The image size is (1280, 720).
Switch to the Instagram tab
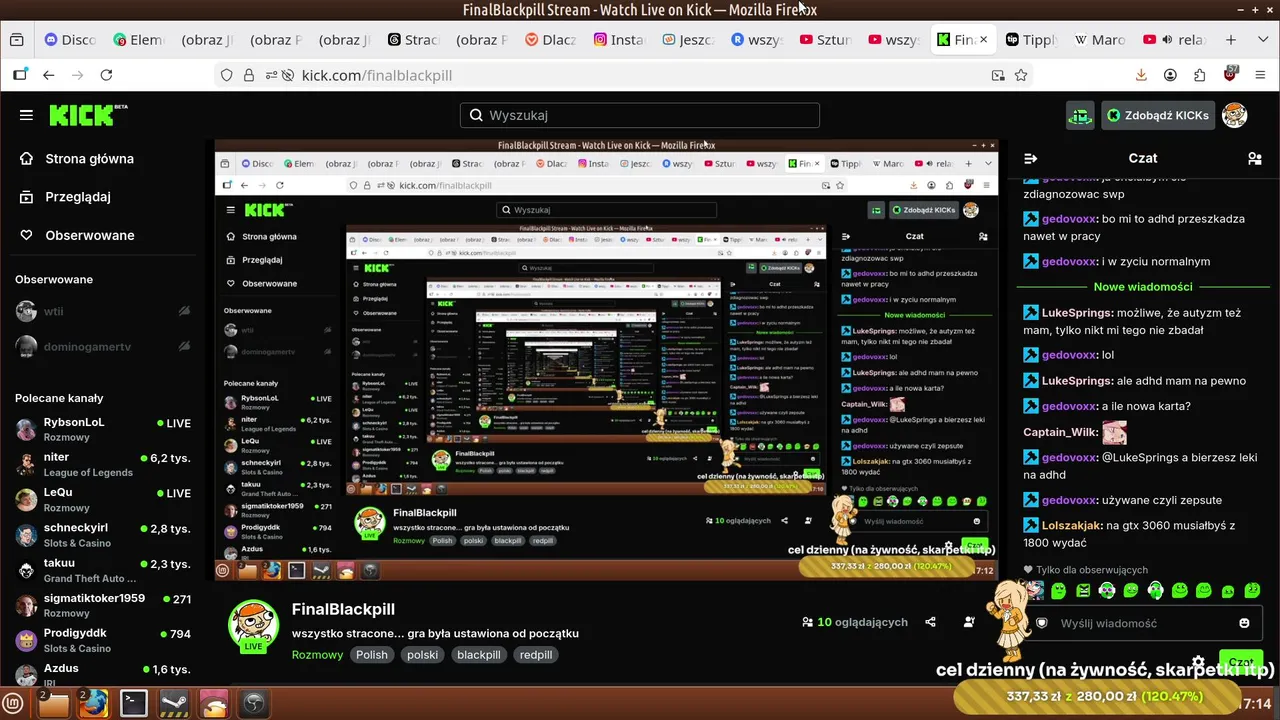coord(620,40)
